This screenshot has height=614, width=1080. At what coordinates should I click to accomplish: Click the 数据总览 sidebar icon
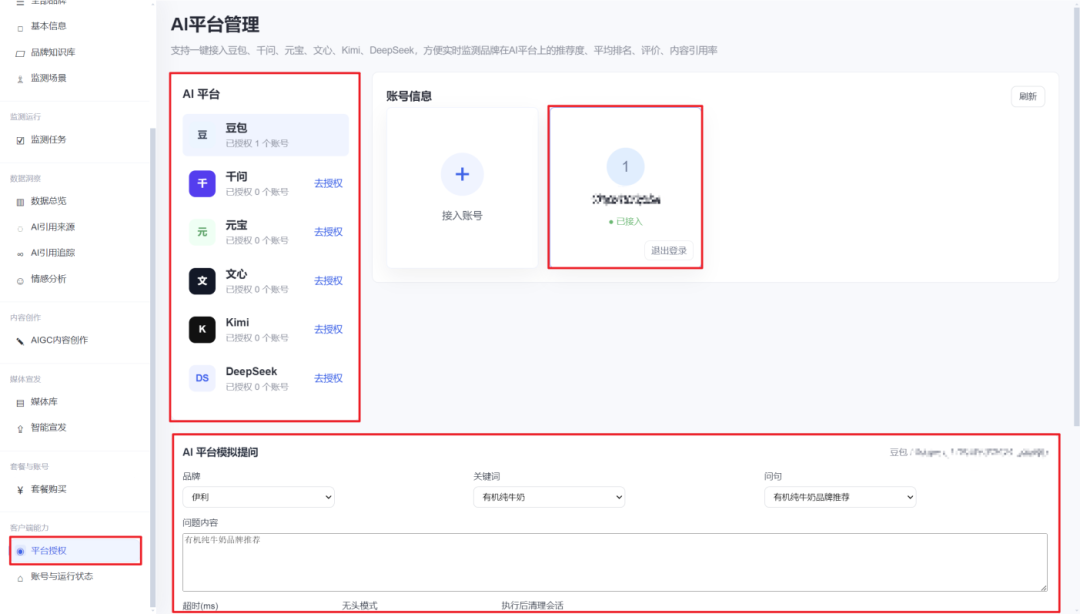click(x=20, y=202)
